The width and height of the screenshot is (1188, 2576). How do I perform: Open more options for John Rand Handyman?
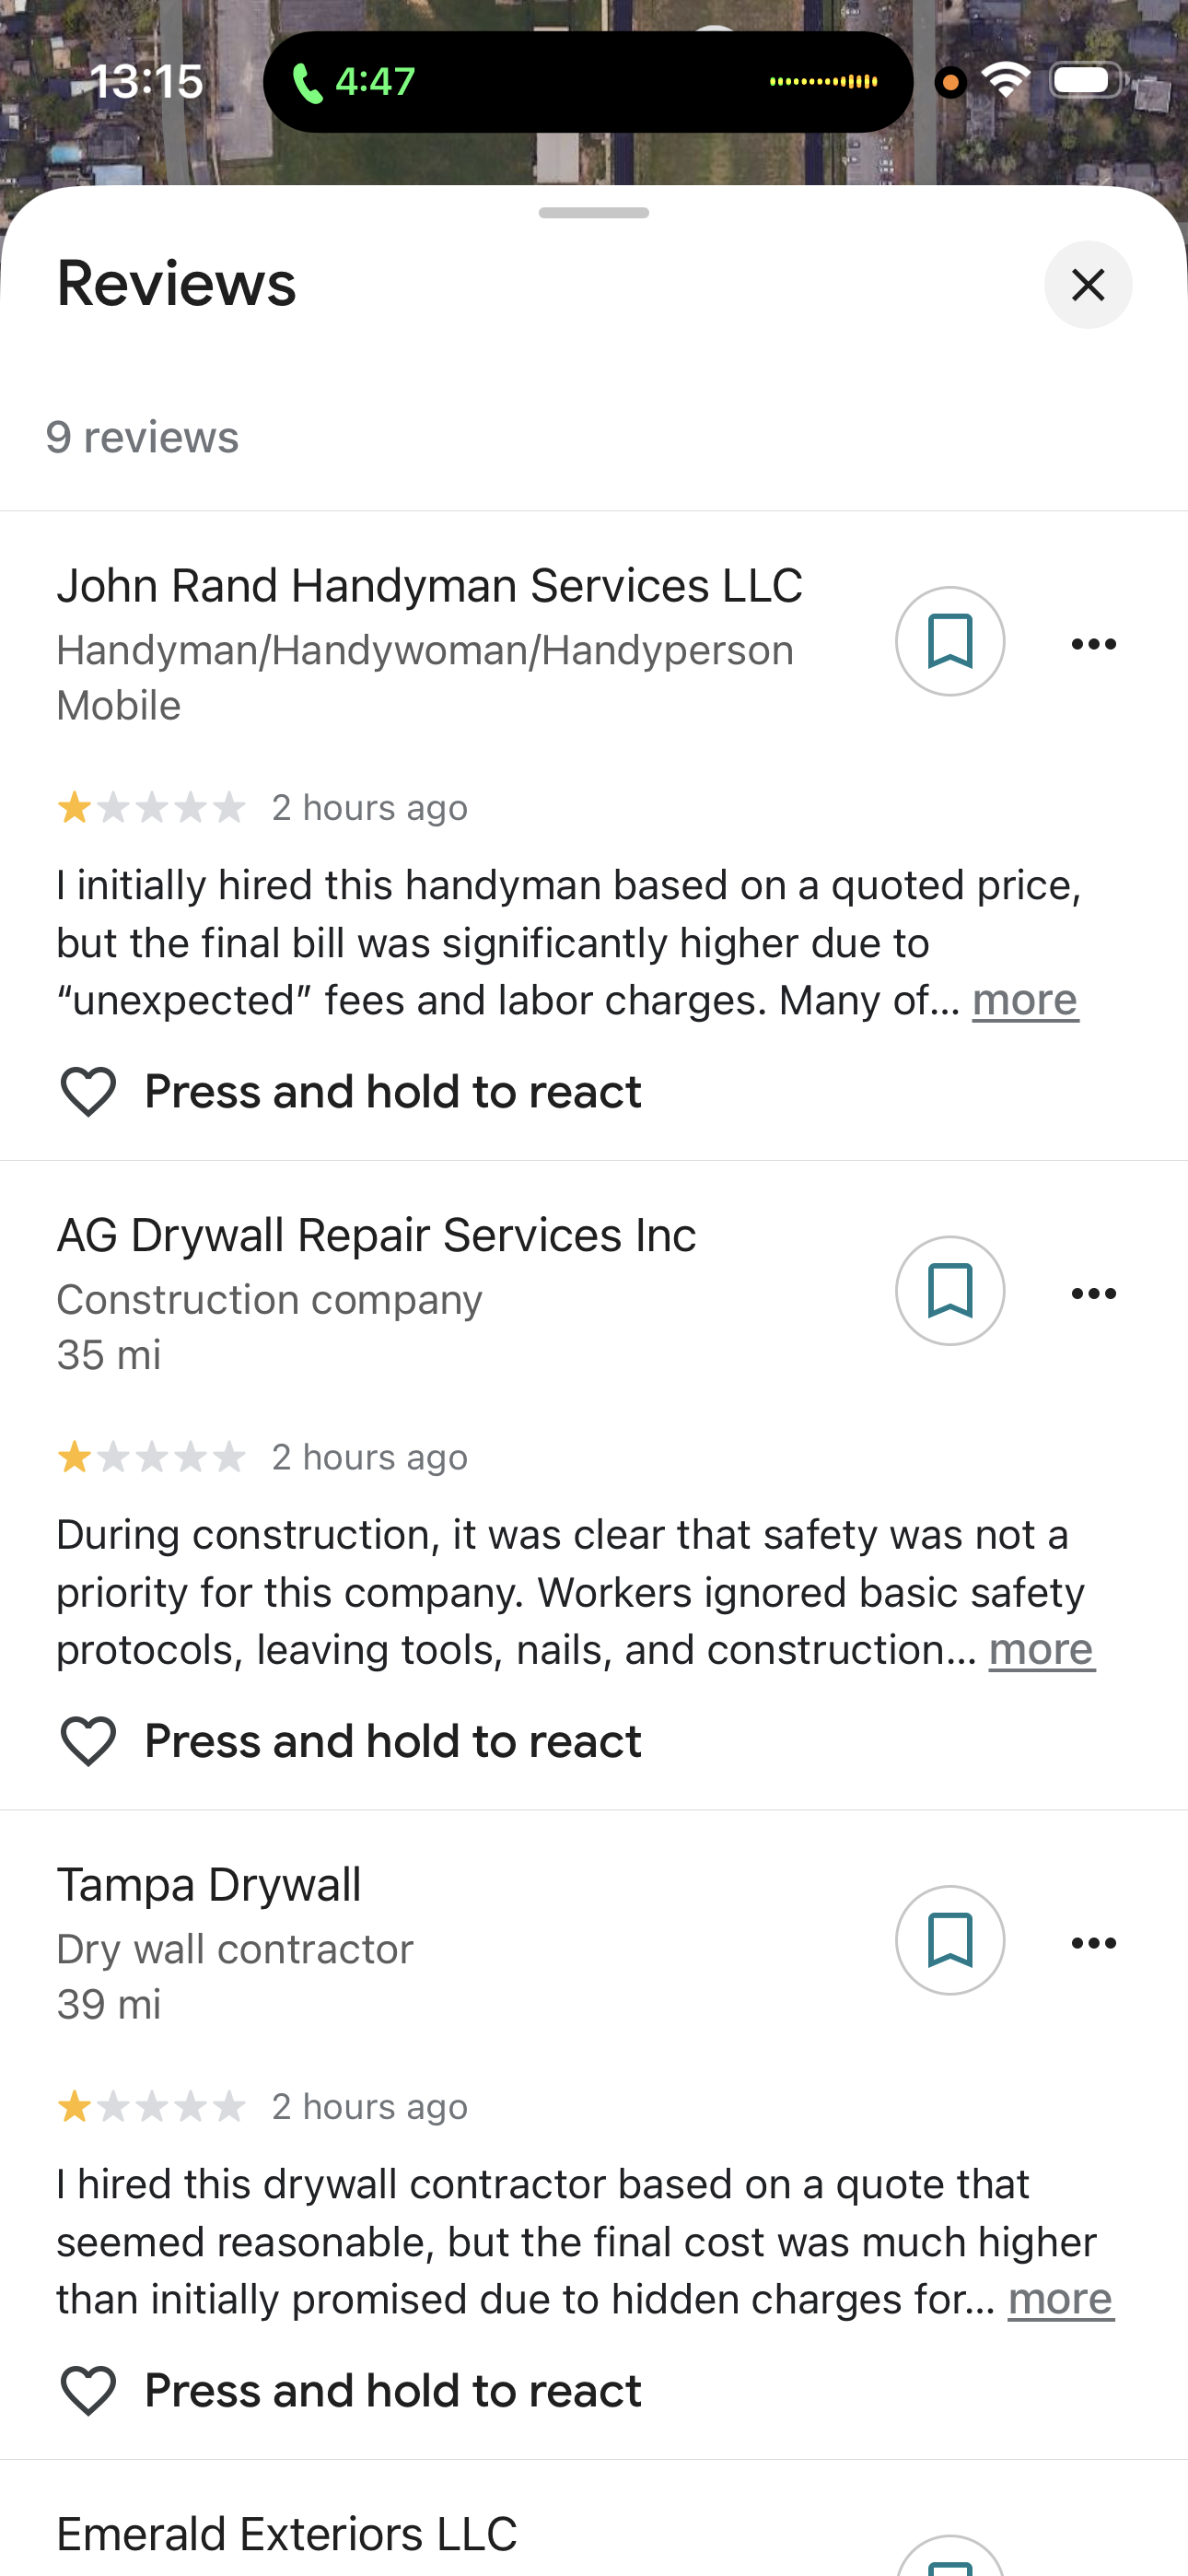[x=1093, y=644]
